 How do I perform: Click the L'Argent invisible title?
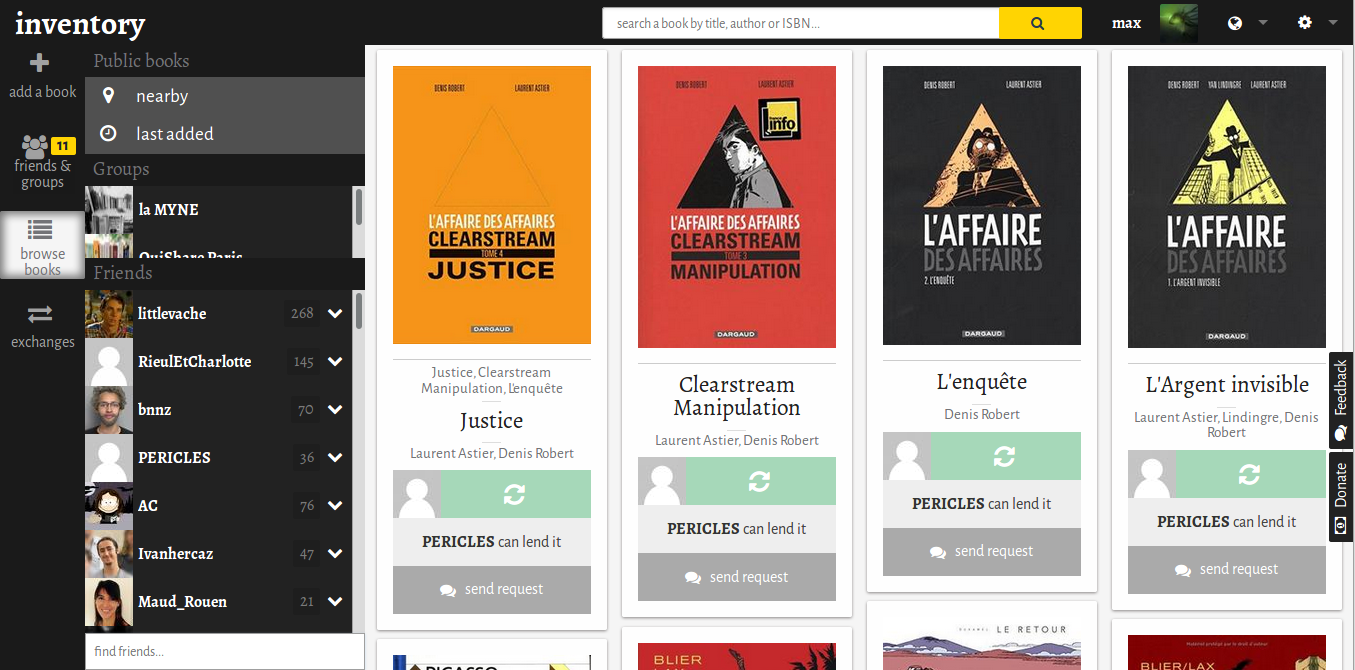(x=1227, y=385)
